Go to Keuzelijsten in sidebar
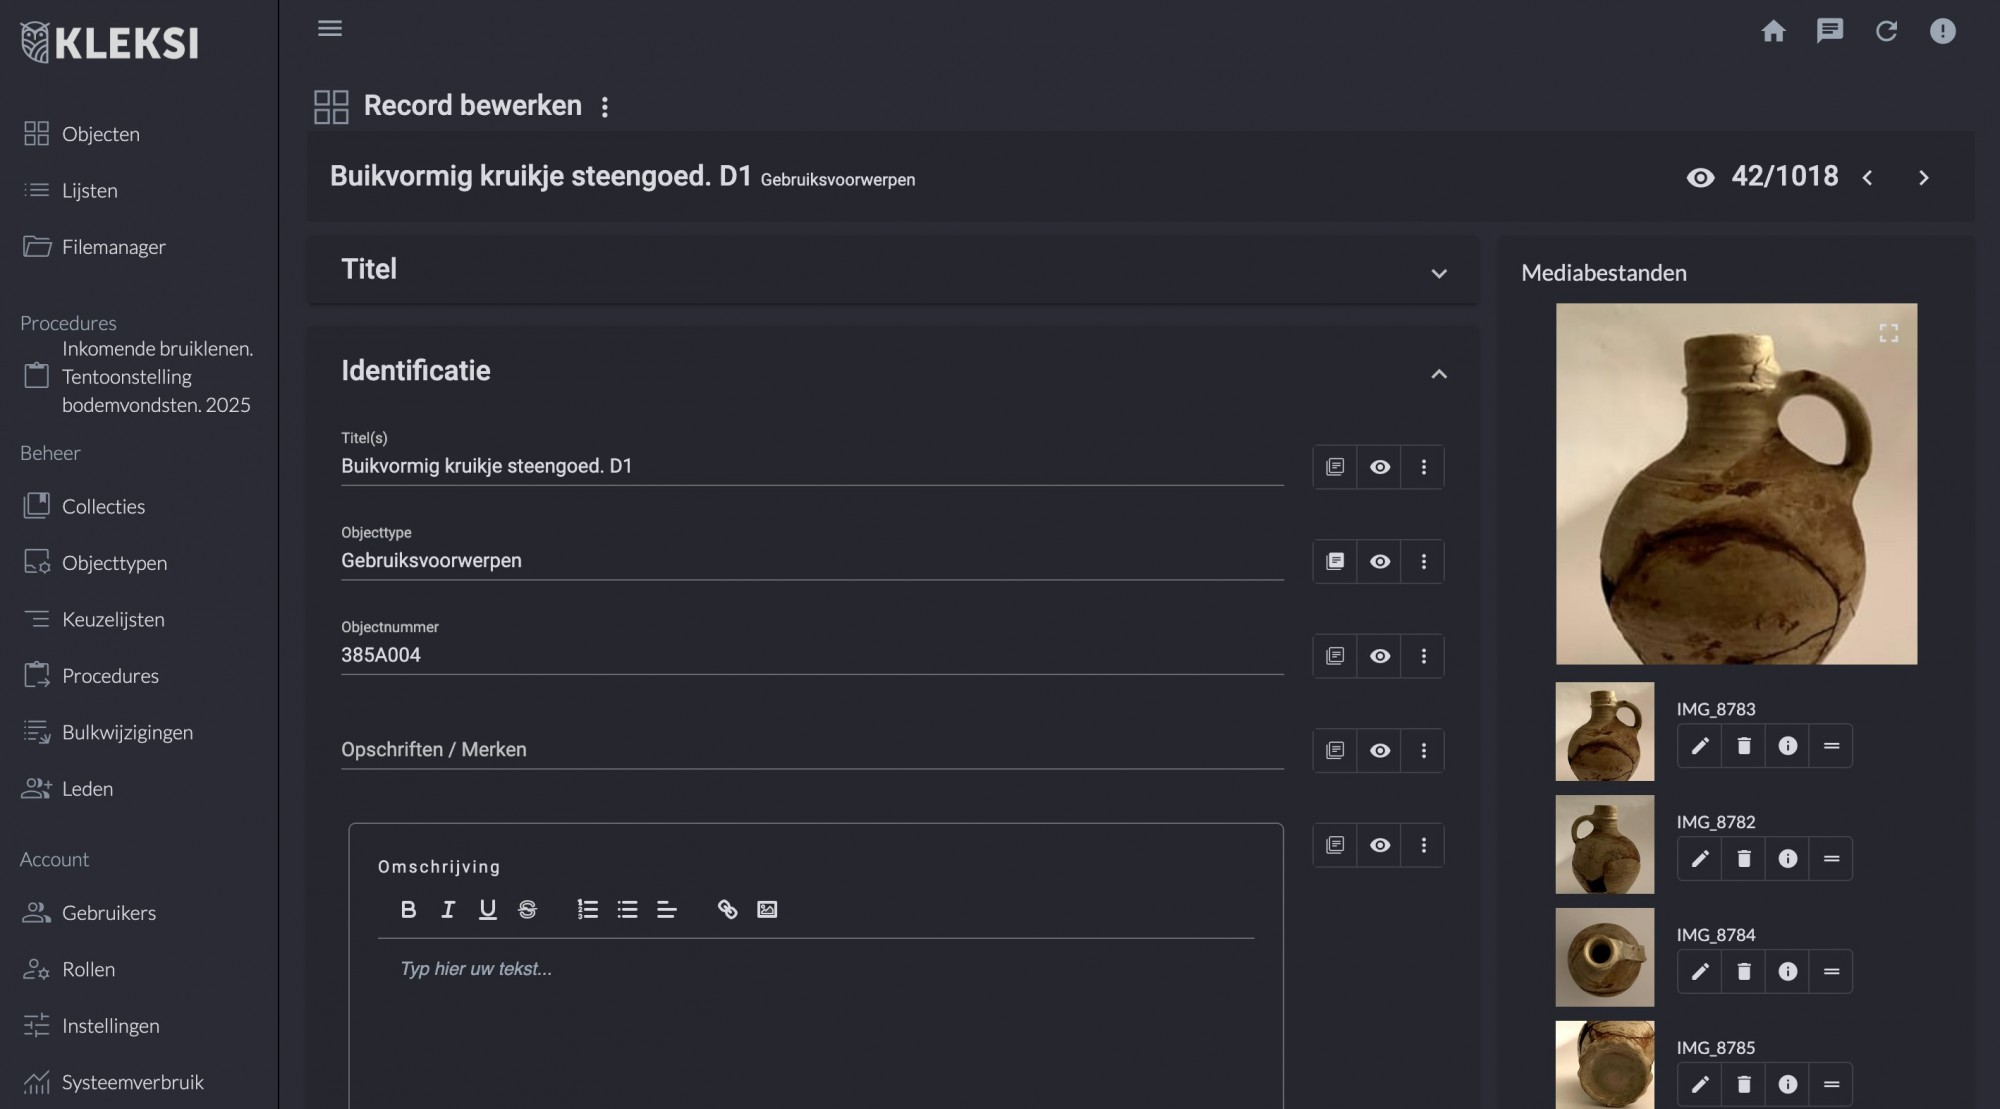This screenshot has width=2000, height=1109. (113, 620)
